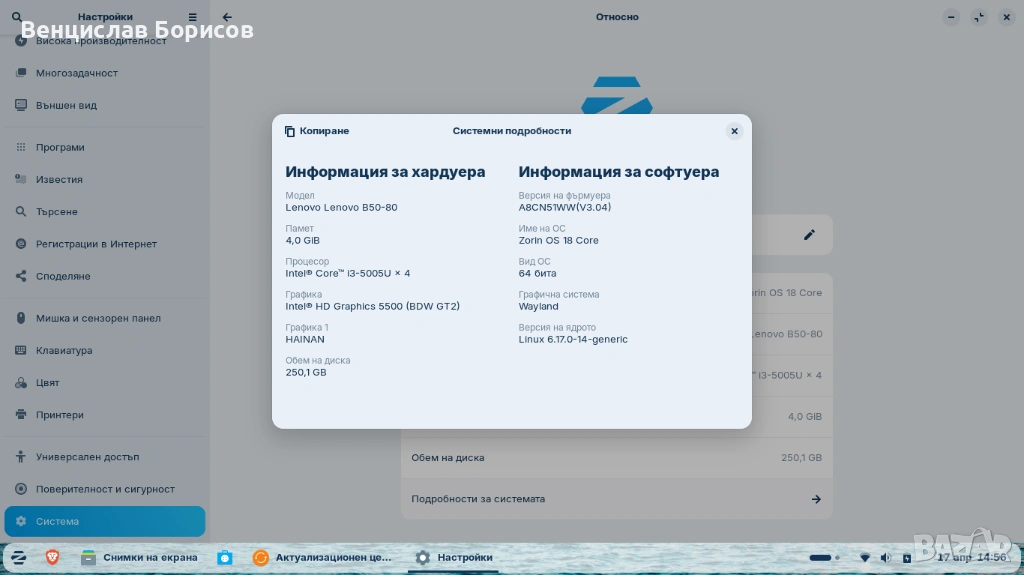Open Външен вид settings
This screenshot has height=575, width=1024.
(66, 105)
